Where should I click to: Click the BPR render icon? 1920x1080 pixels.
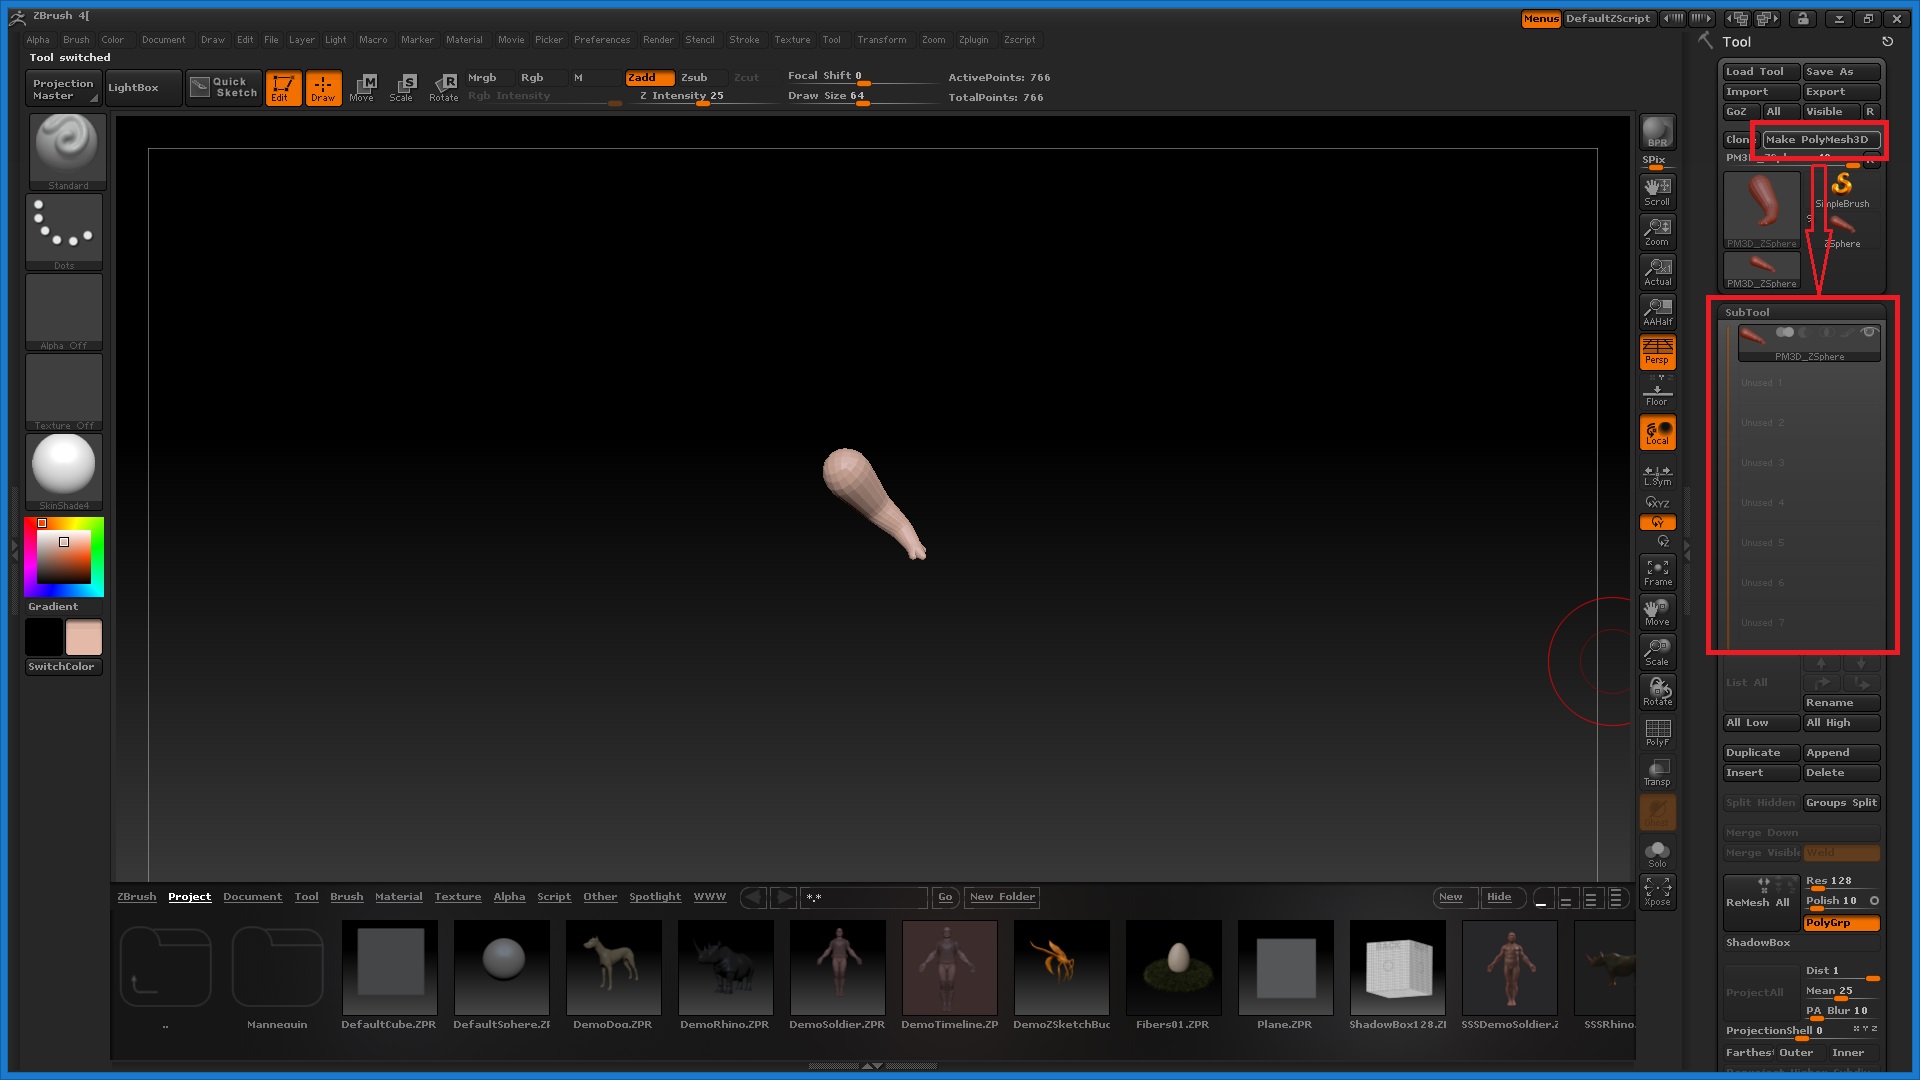[x=1657, y=132]
